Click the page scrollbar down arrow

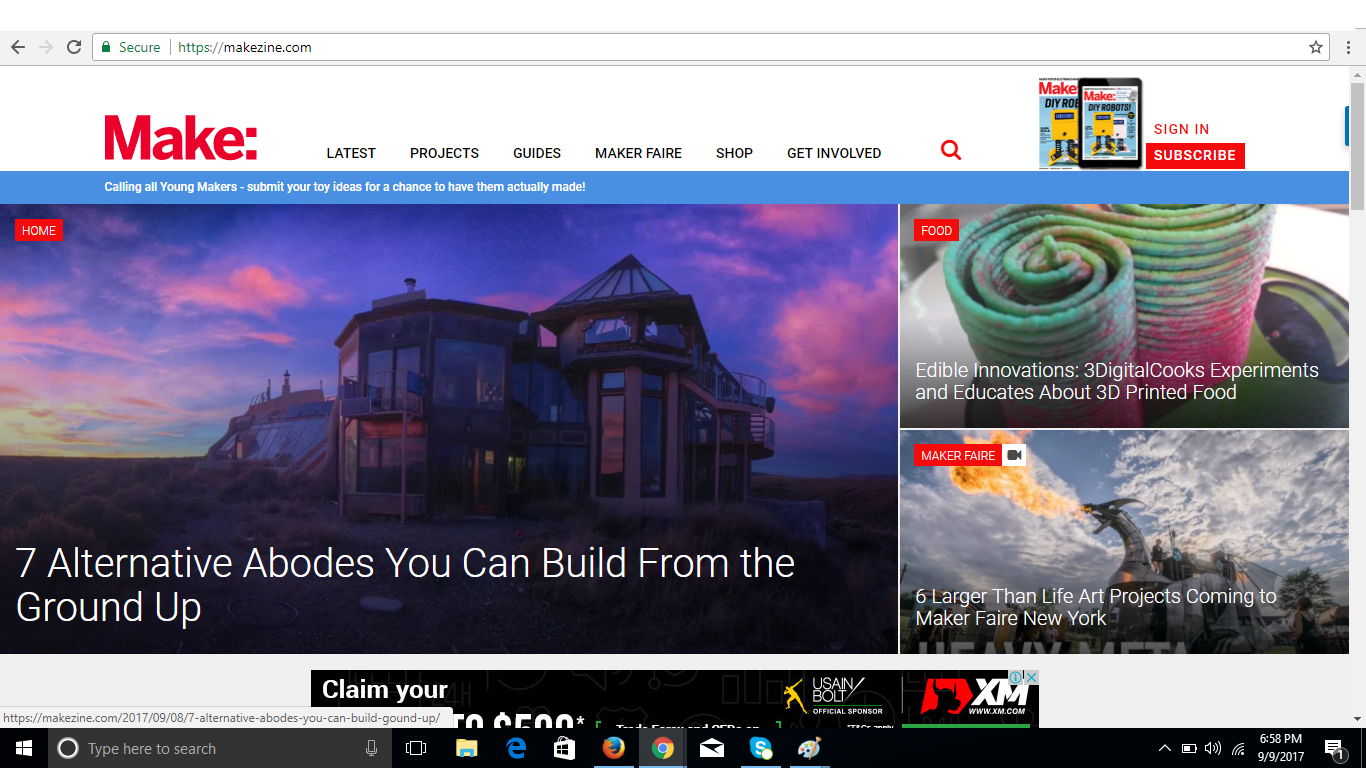[x=1357, y=719]
